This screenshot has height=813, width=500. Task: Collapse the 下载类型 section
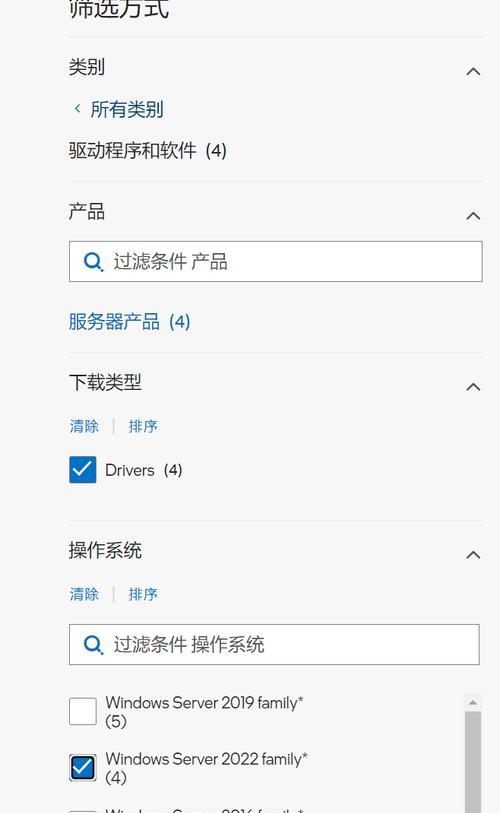473,387
